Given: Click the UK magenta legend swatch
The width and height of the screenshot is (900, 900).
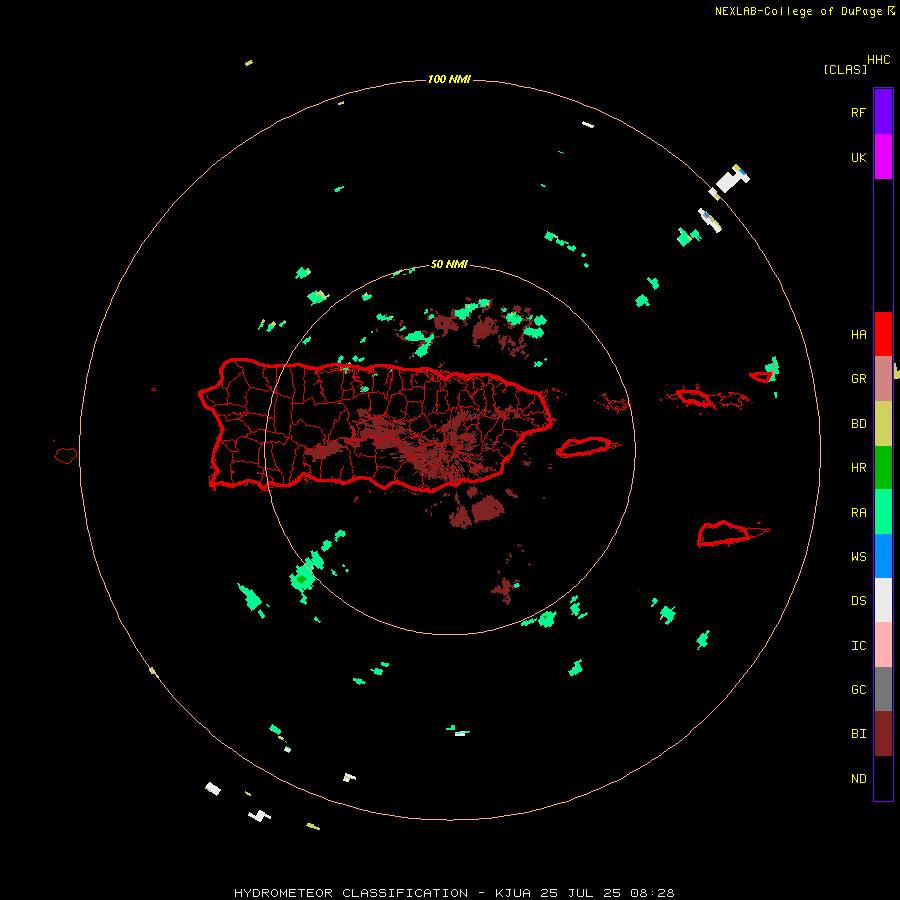Looking at the screenshot, I should pos(883,156).
